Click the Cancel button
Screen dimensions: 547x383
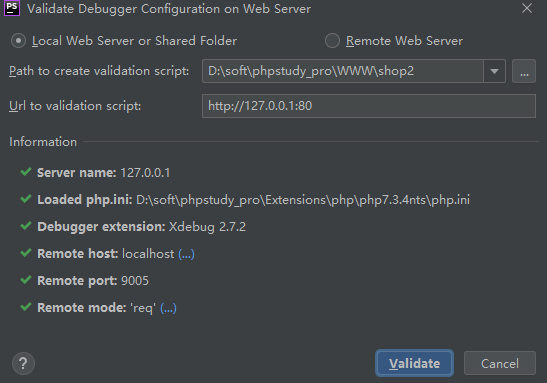[x=500, y=363]
